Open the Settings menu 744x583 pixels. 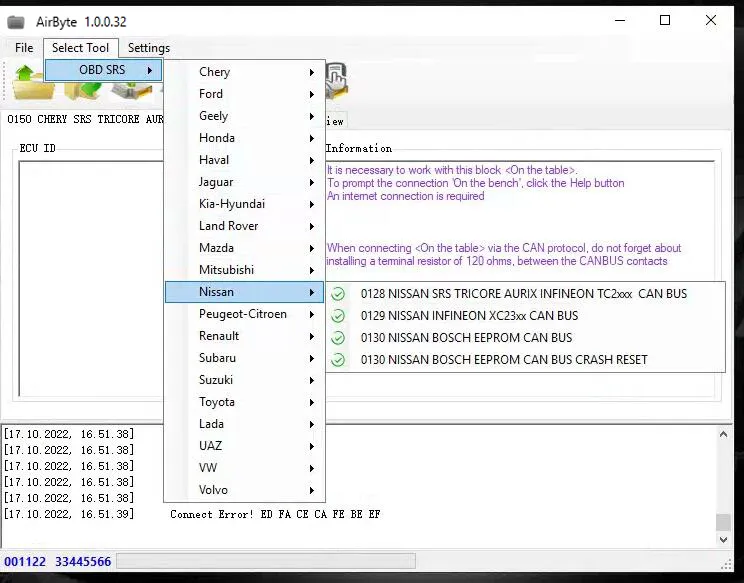(149, 48)
